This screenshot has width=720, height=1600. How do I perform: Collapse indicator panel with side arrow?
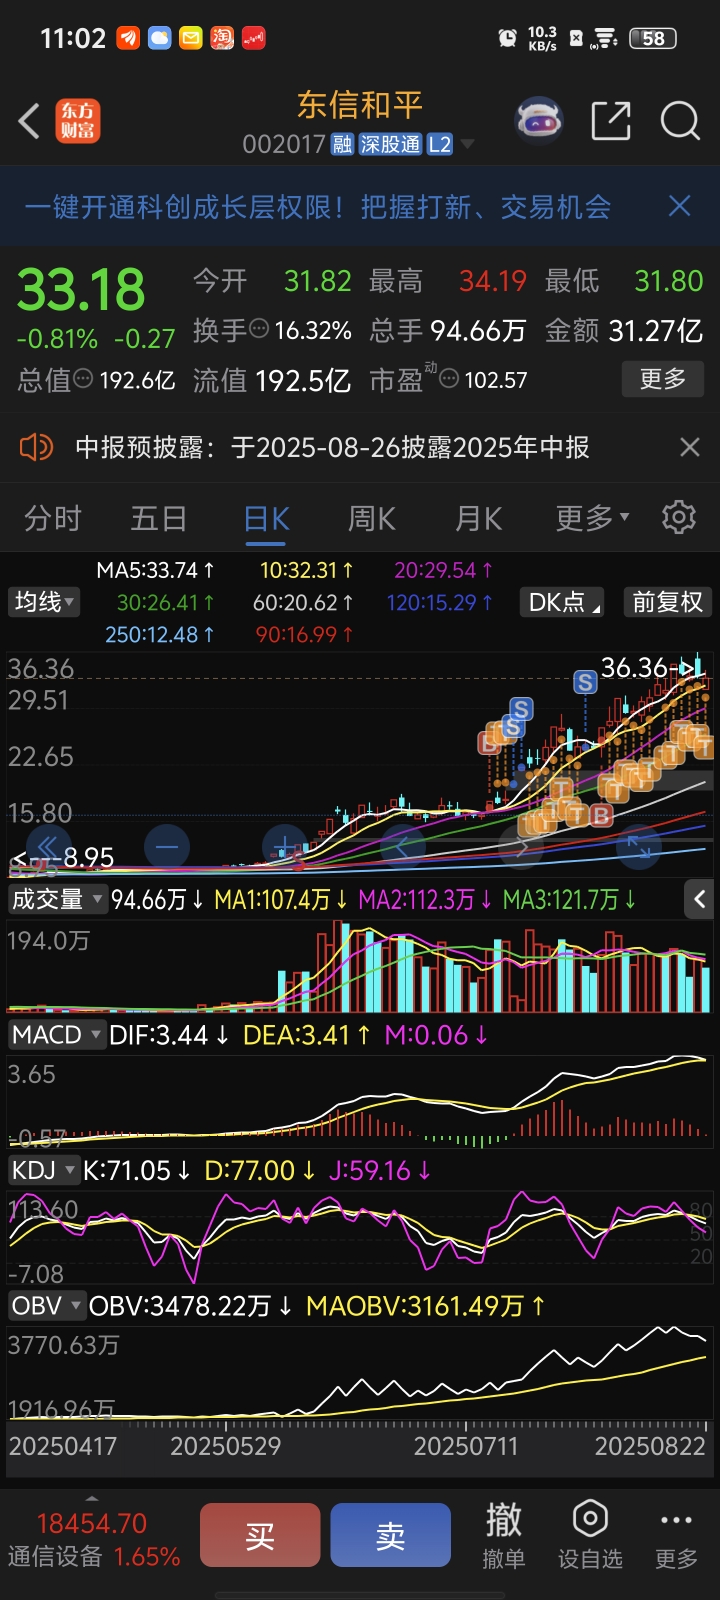pos(700,900)
